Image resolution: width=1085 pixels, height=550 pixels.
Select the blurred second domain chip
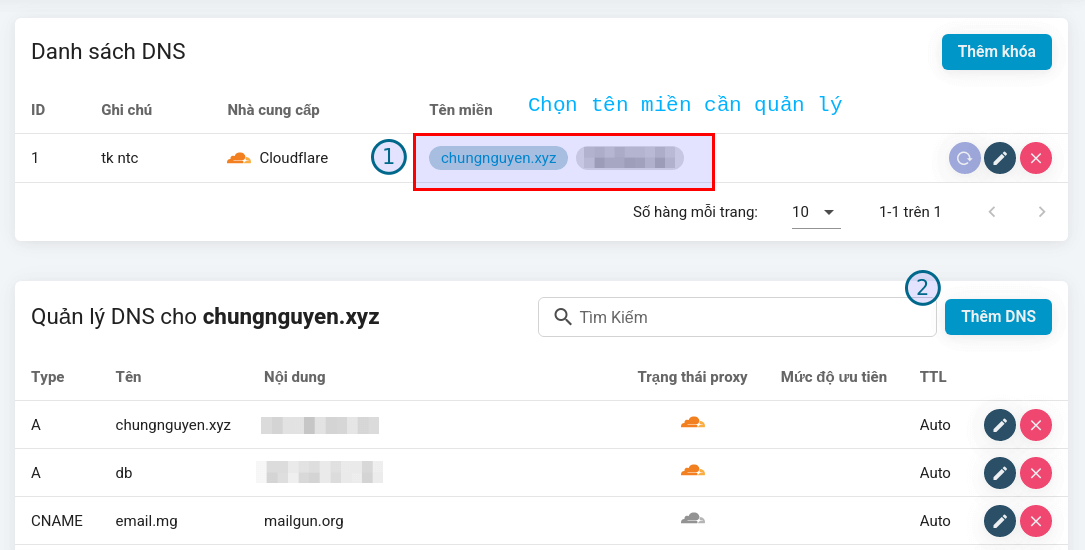(x=629, y=158)
